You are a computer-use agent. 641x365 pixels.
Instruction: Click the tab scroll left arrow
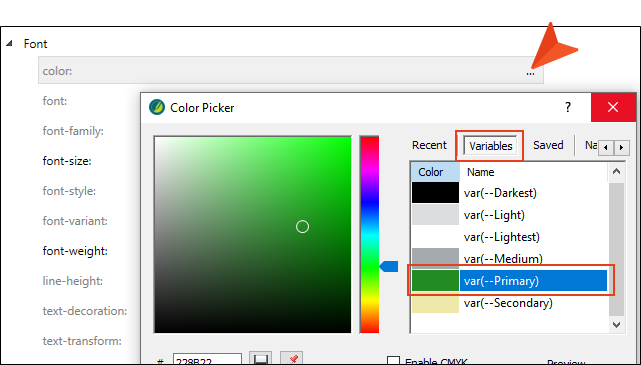pyautogui.click(x=606, y=148)
